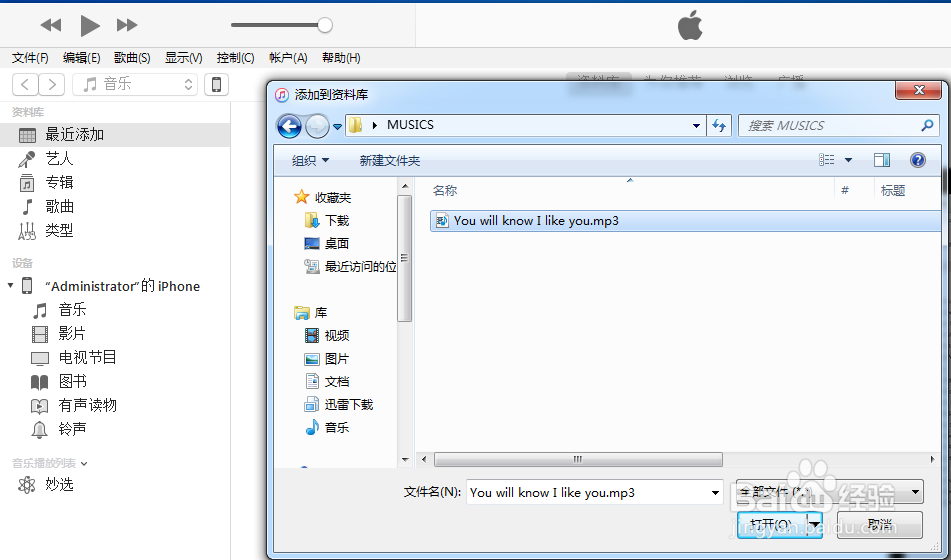
Task: Adjust the iTunes volume slider knob
Action: pos(325,25)
